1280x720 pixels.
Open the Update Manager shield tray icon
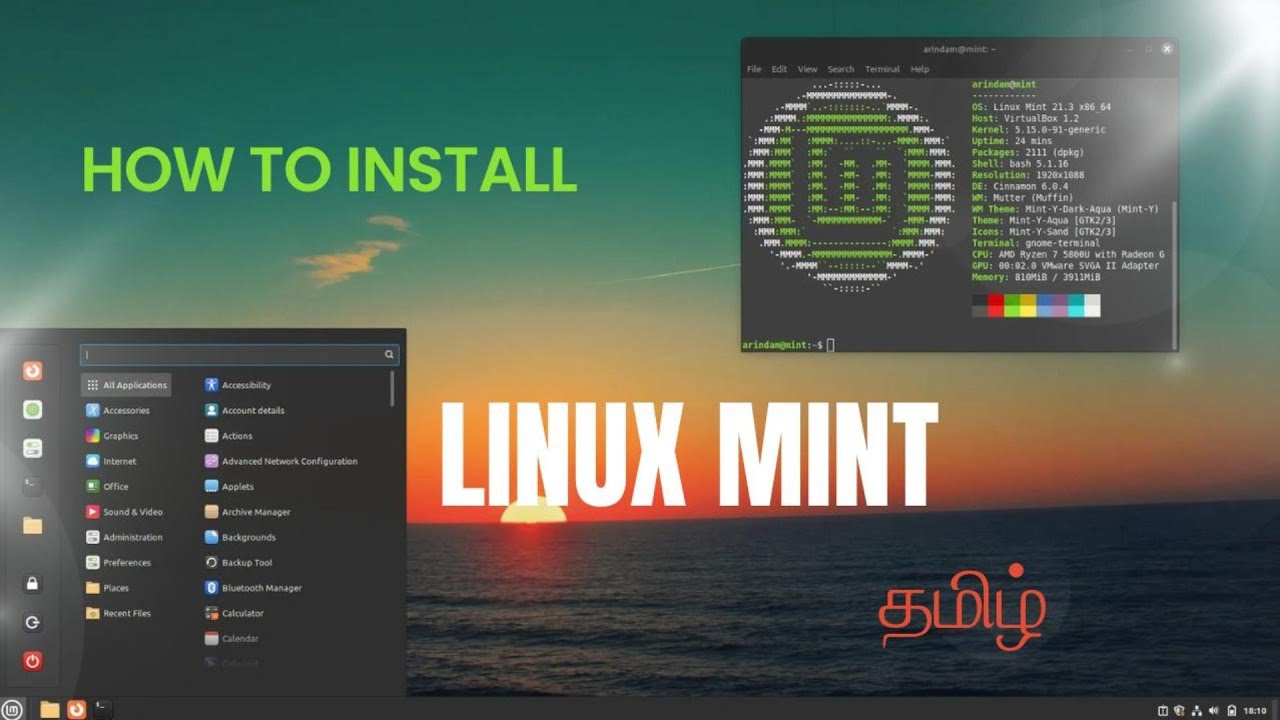(1179, 710)
